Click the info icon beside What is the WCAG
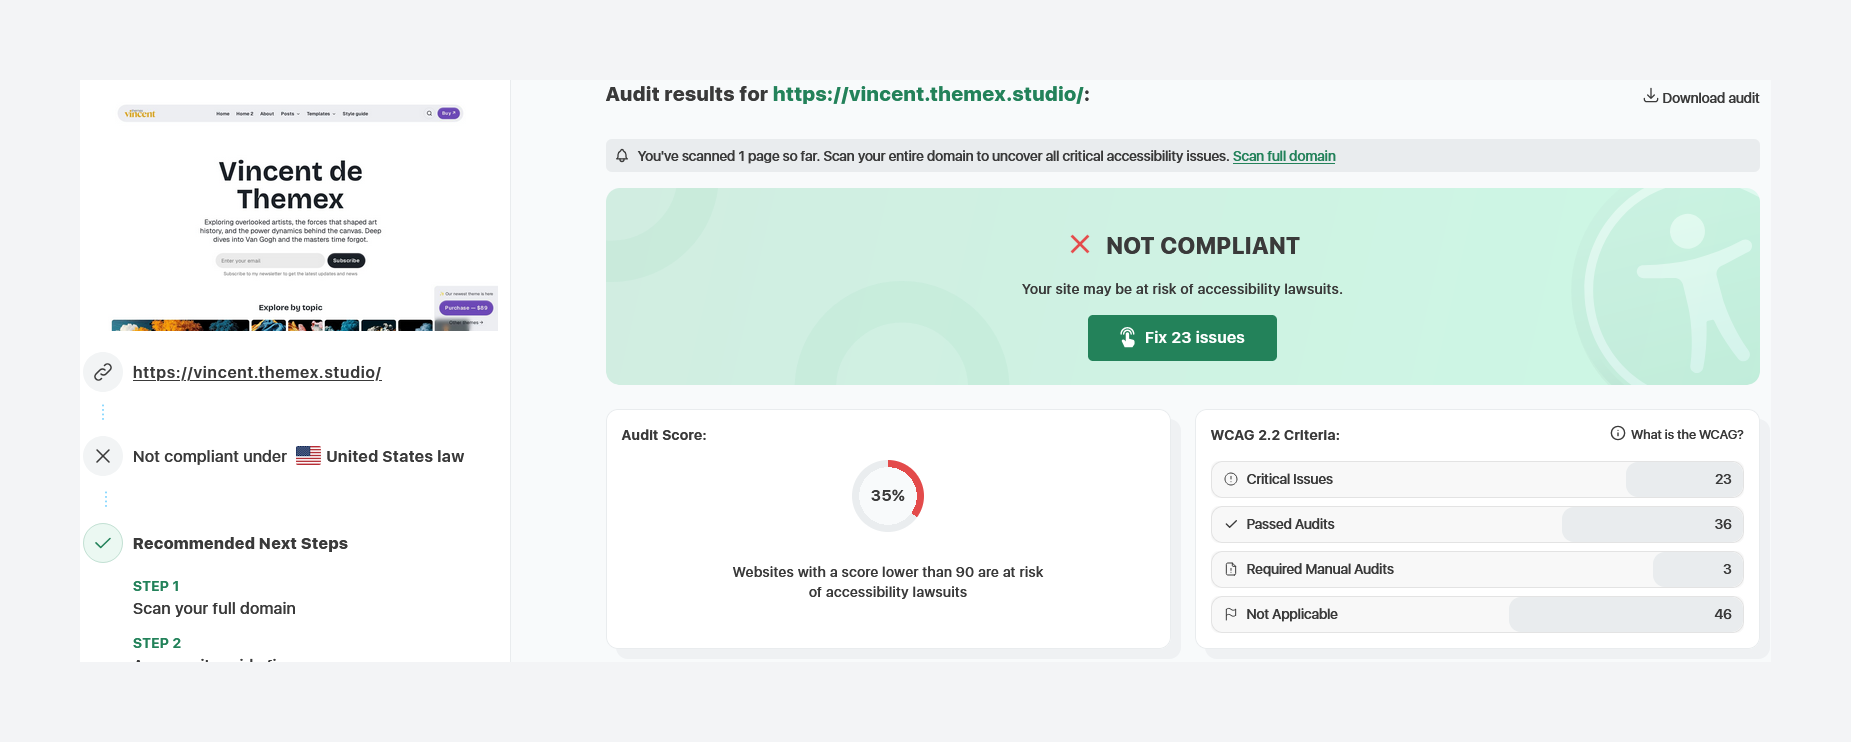The image size is (1851, 742). click(1617, 434)
